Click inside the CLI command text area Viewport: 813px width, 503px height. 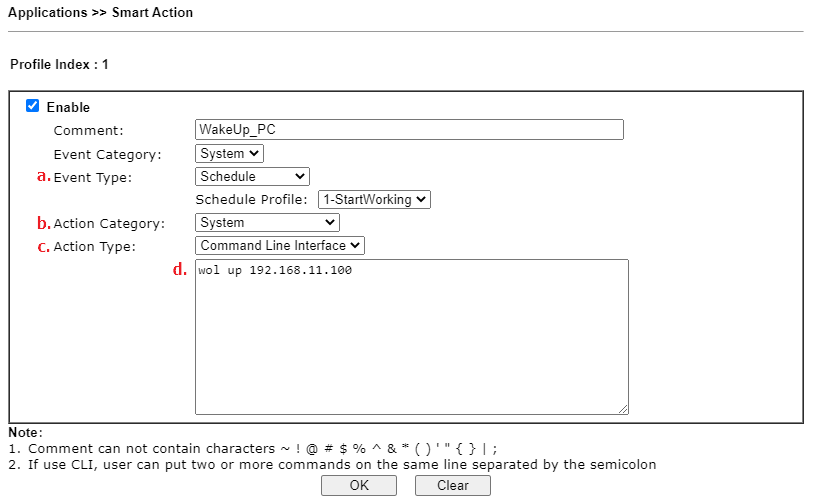pos(412,337)
